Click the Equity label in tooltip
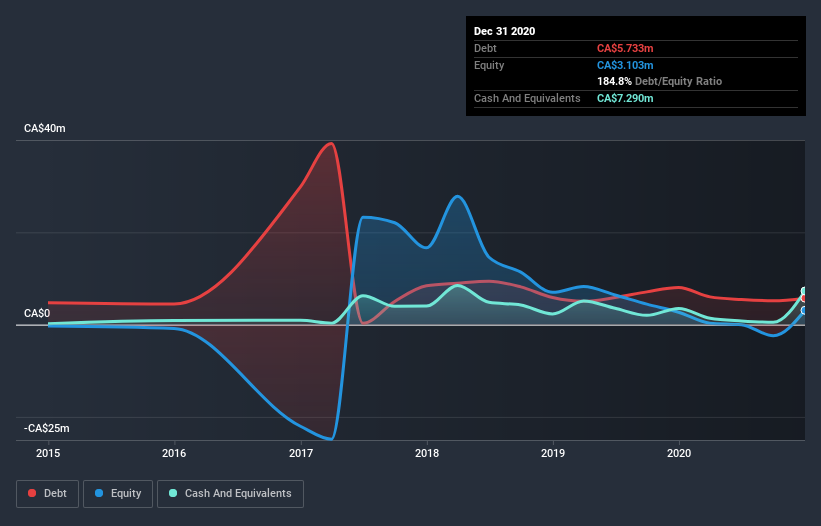The height and width of the screenshot is (526, 821). [489, 65]
